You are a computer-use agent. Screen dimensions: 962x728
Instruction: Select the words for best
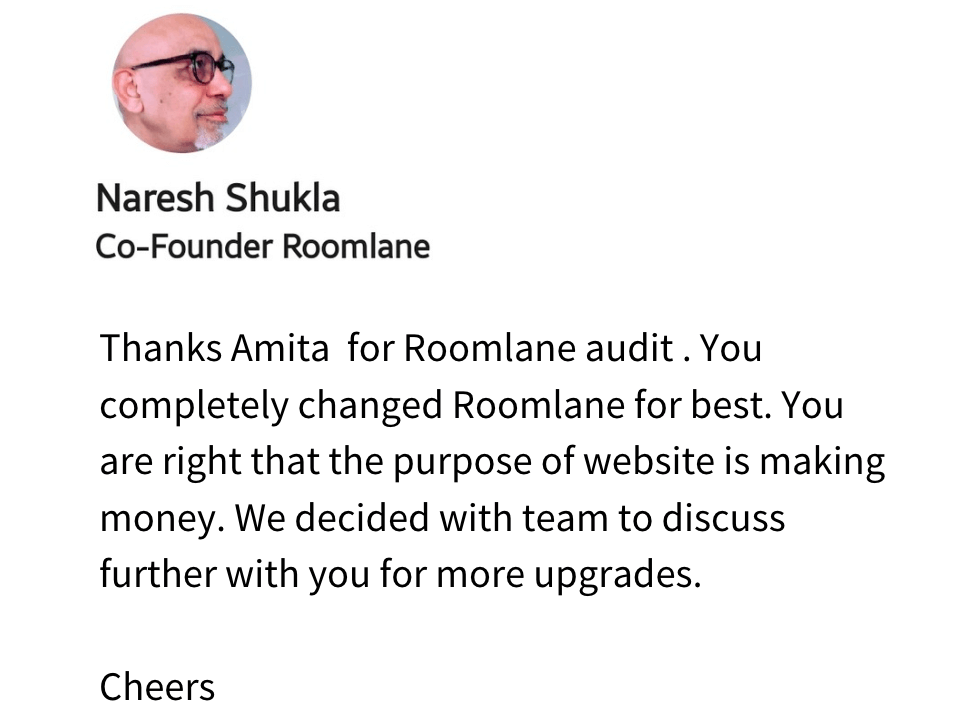click(717, 406)
